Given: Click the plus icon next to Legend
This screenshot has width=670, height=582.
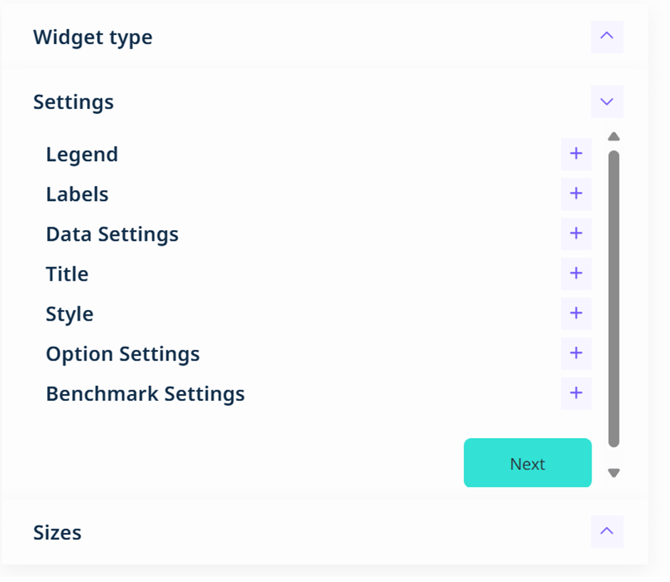Looking at the screenshot, I should pyautogui.click(x=576, y=154).
